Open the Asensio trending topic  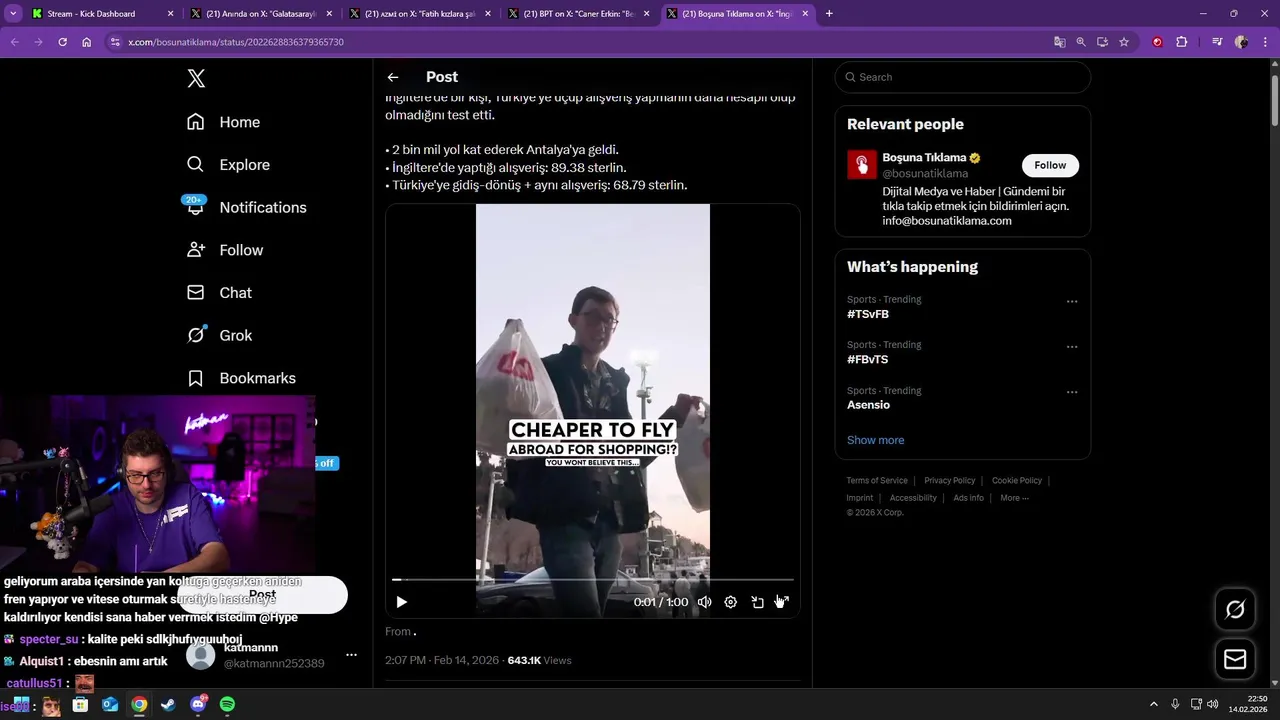pyautogui.click(x=868, y=405)
